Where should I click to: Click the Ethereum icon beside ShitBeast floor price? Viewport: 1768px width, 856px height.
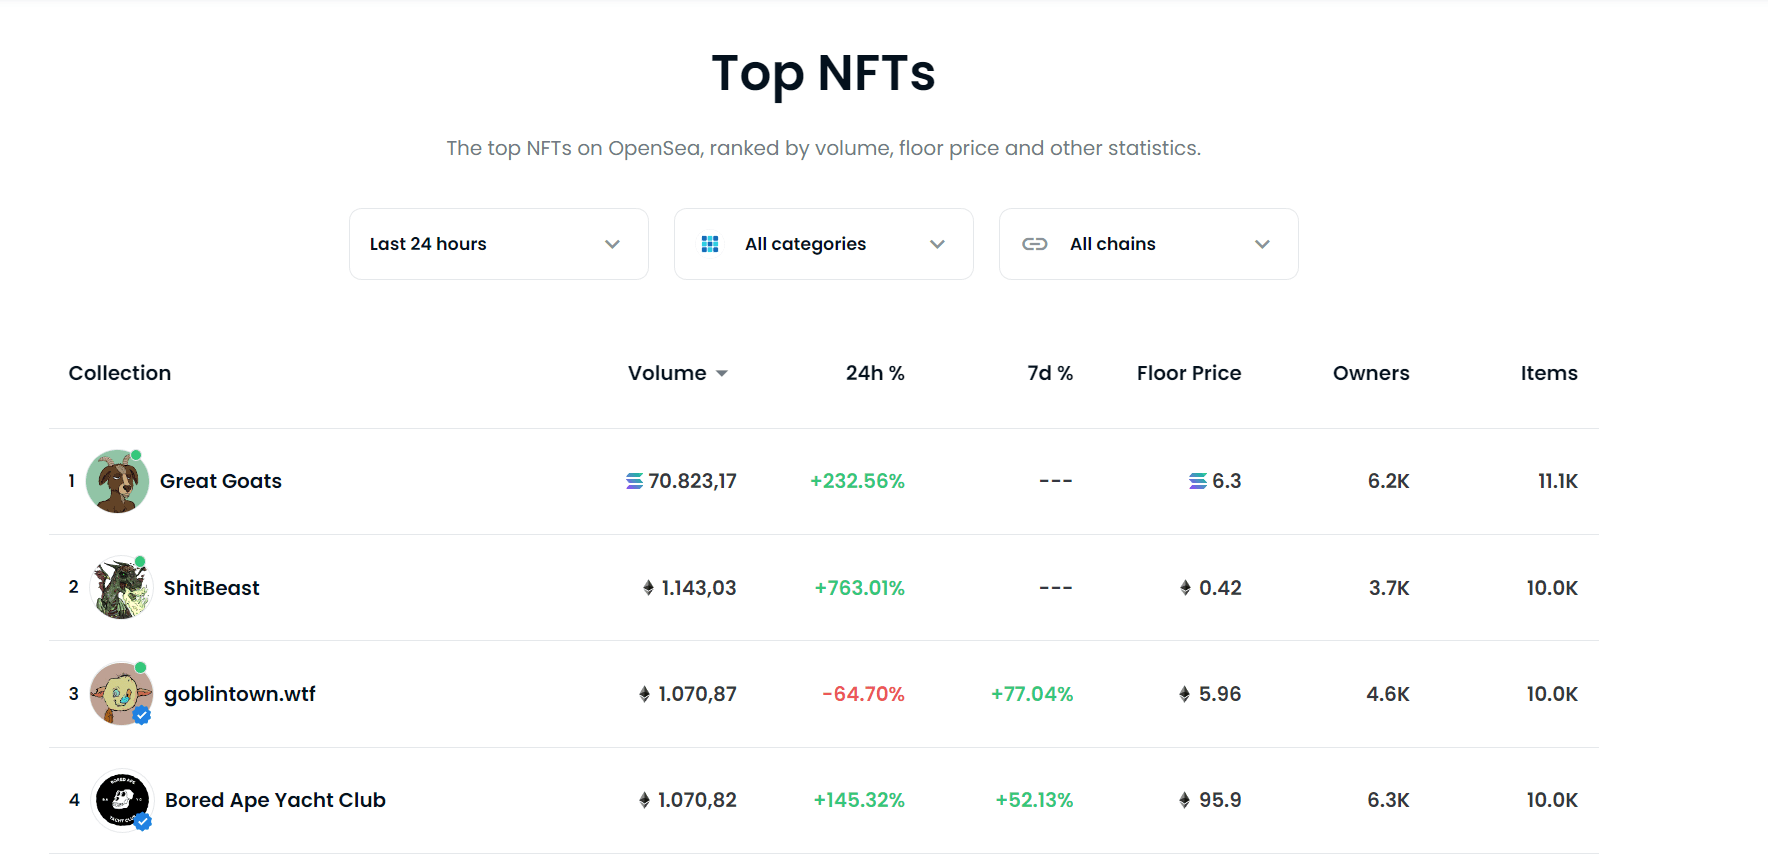[x=1185, y=588]
